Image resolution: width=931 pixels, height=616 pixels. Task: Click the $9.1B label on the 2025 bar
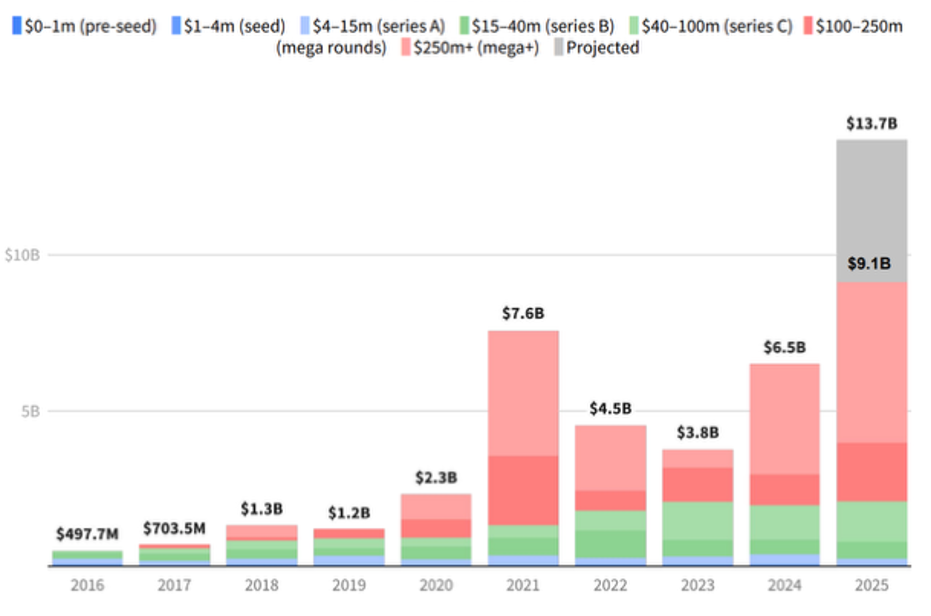[871, 264]
